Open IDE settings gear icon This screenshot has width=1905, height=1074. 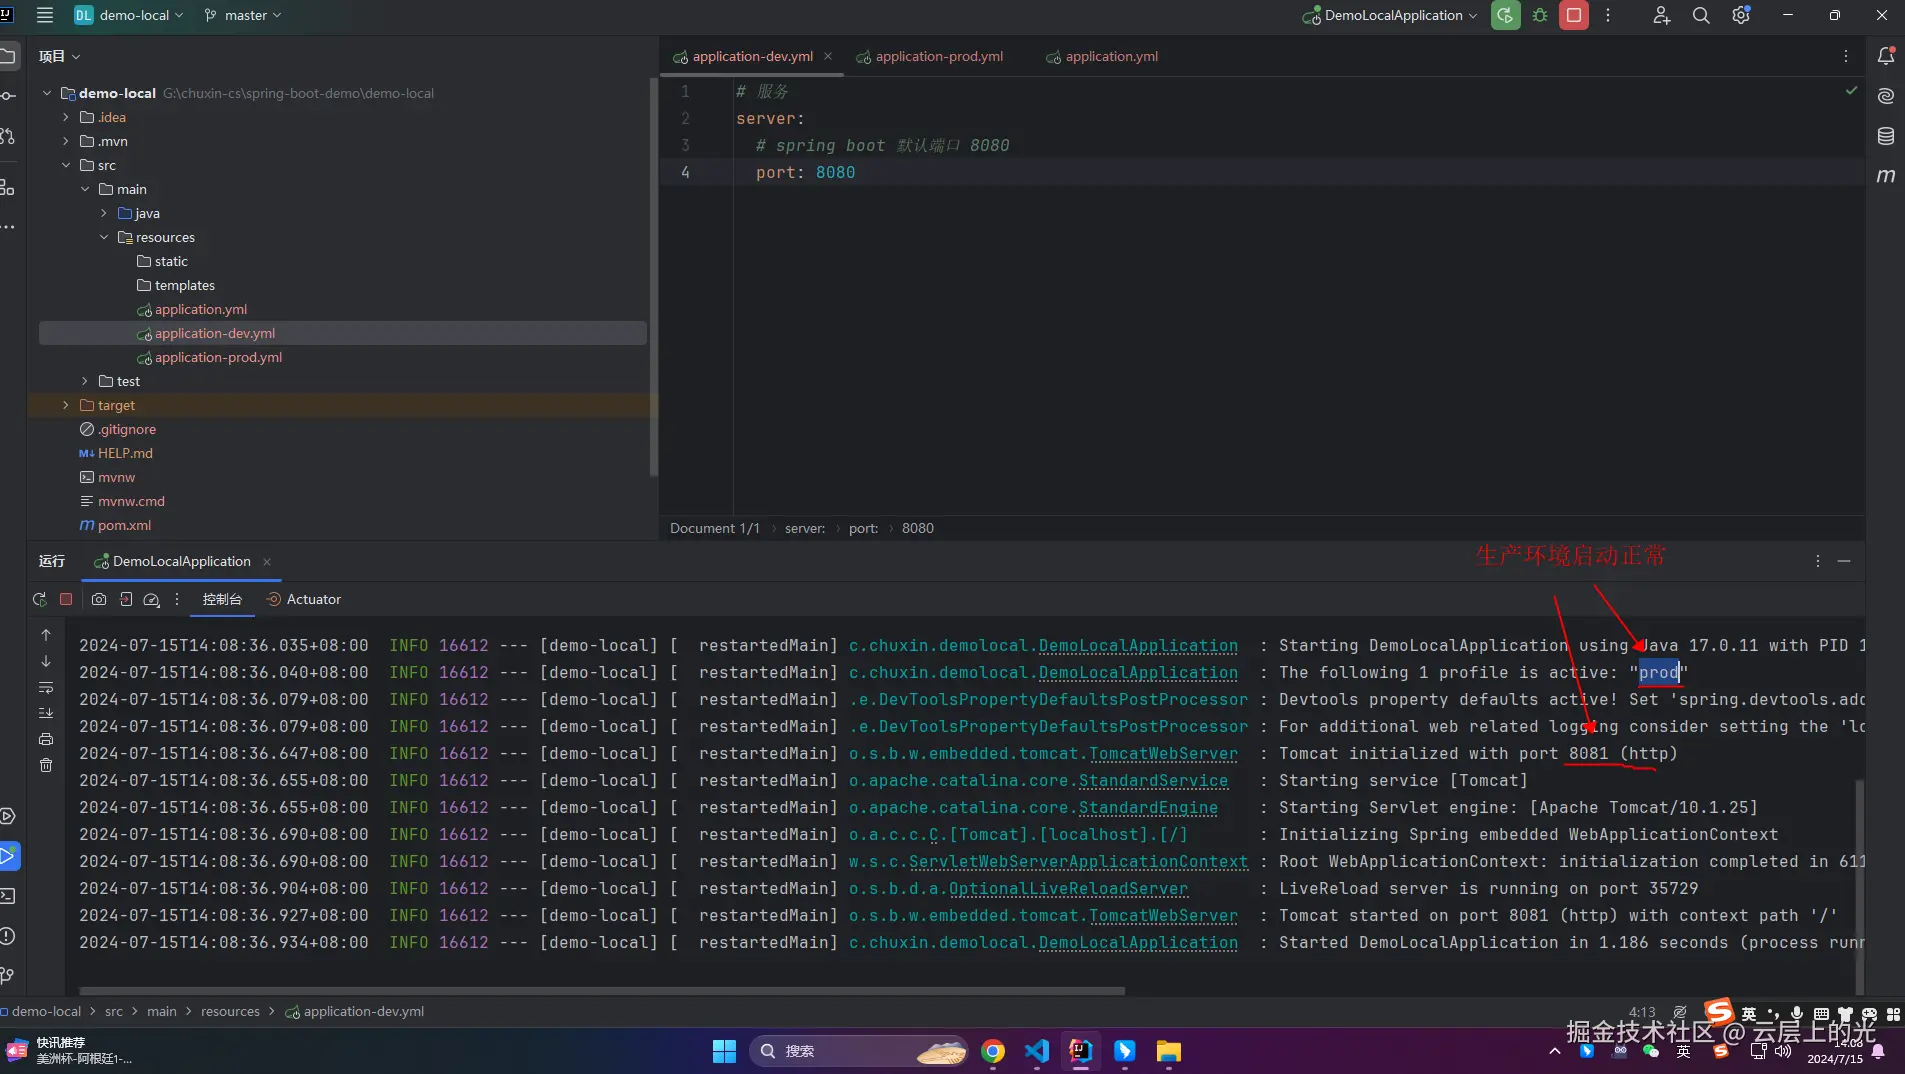pos(1741,15)
